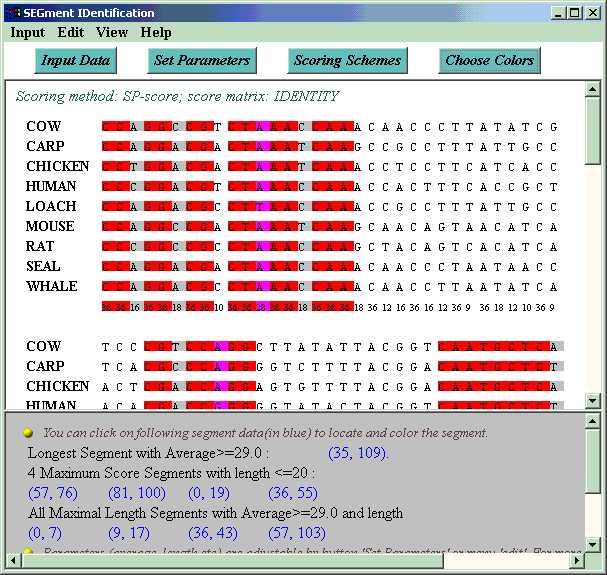Open the View menu
The height and width of the screenshot is (575, 607).
click(112, 32)
